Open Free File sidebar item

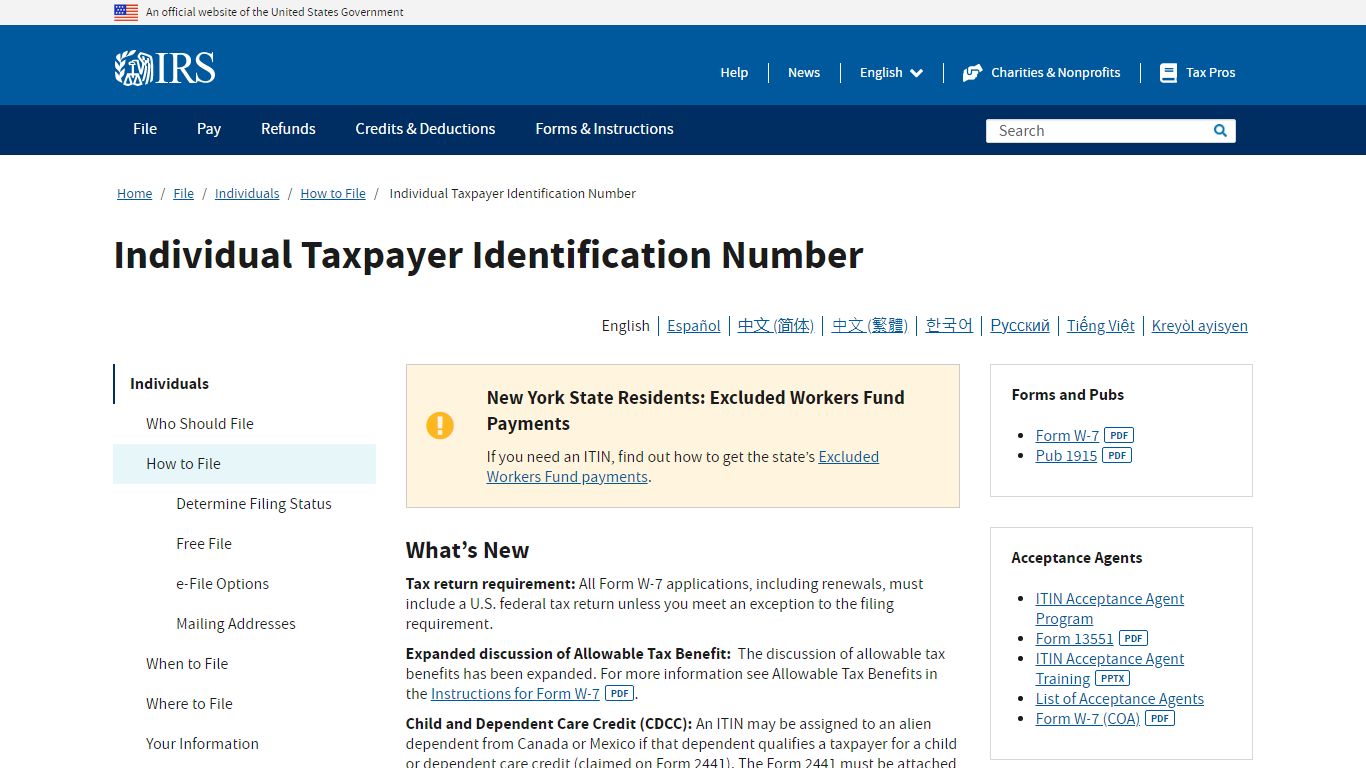pos(204,544)
